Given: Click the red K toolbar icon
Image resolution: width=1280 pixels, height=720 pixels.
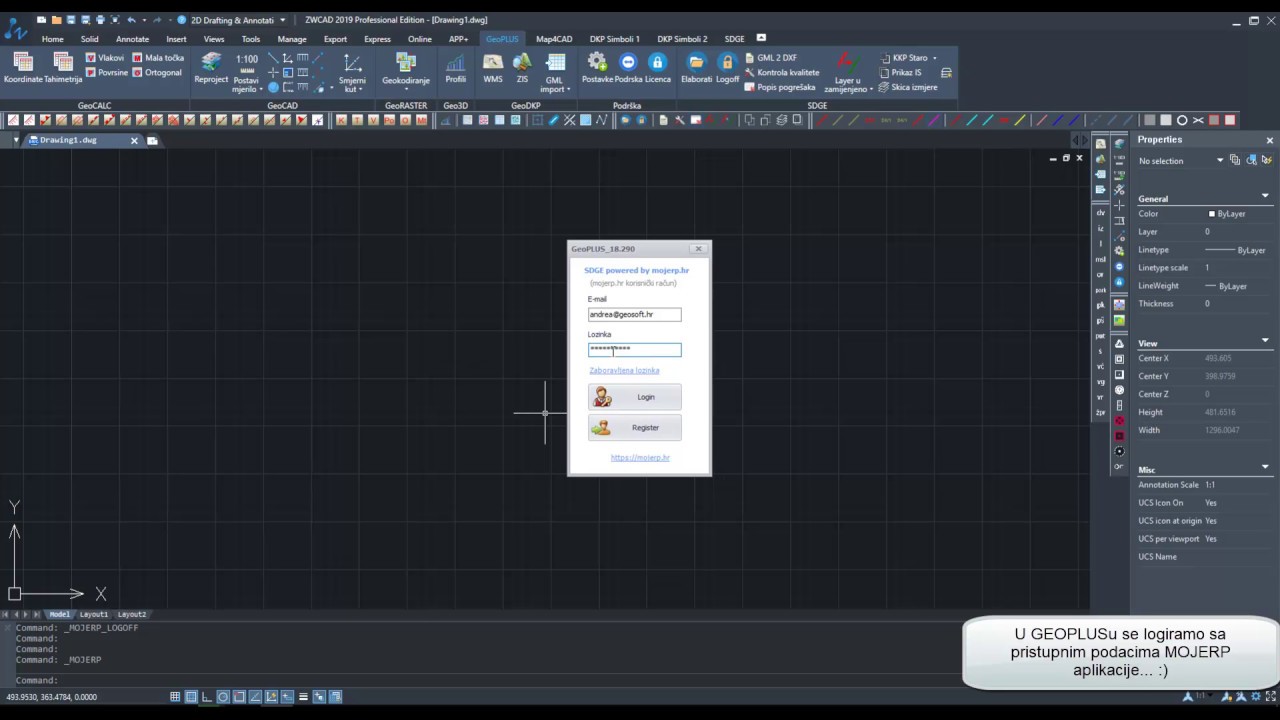Looking at the screenshot, I should tap(341, 120).
